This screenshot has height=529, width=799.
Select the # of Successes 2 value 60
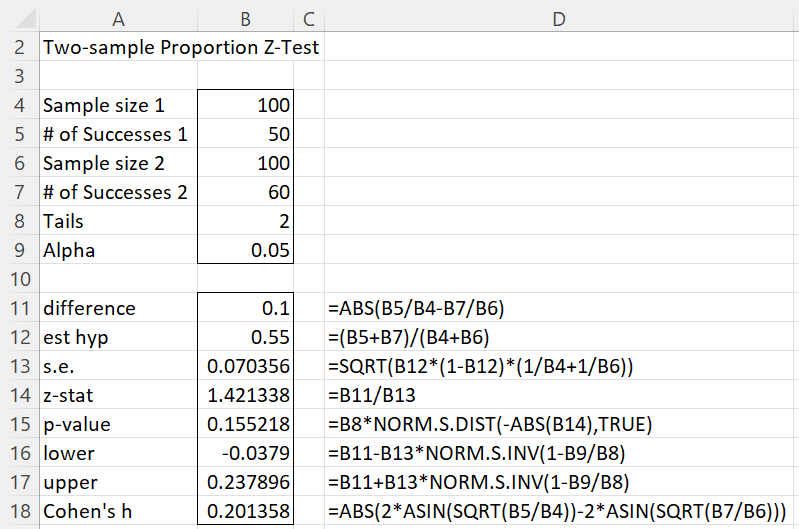click(246, 192)
